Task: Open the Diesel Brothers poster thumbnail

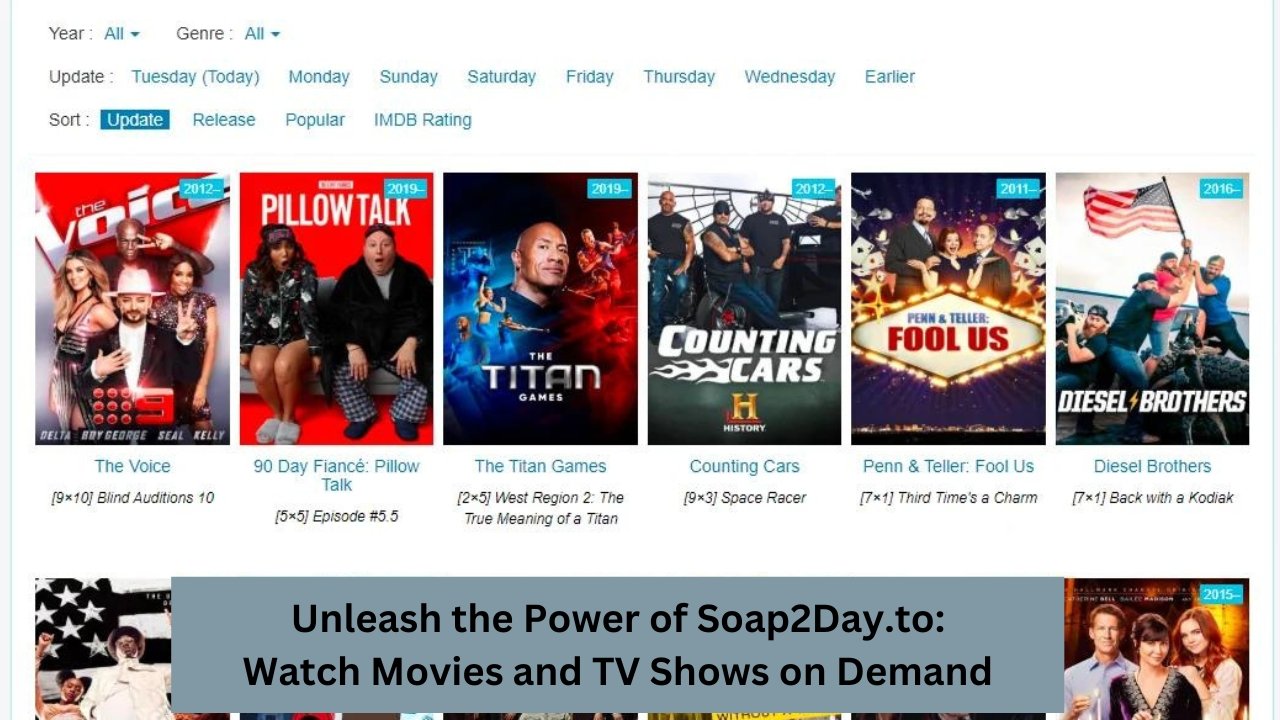Action: click(x=1152, y=309)
